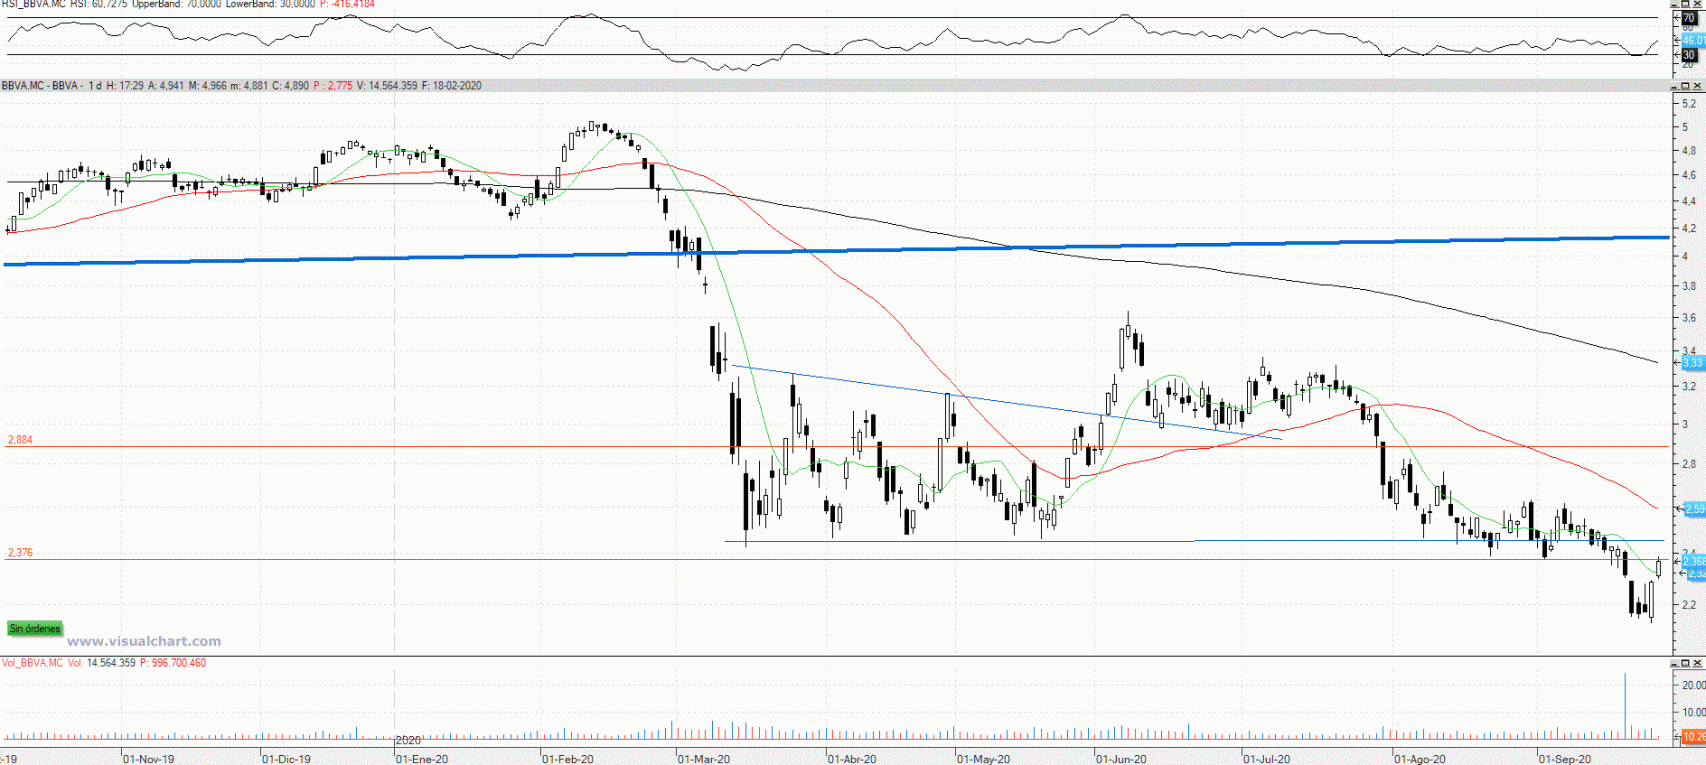Select the 2,376 horizontal level label
Viewport: 1706px width, 765px height.
click(x=20, y=553)
